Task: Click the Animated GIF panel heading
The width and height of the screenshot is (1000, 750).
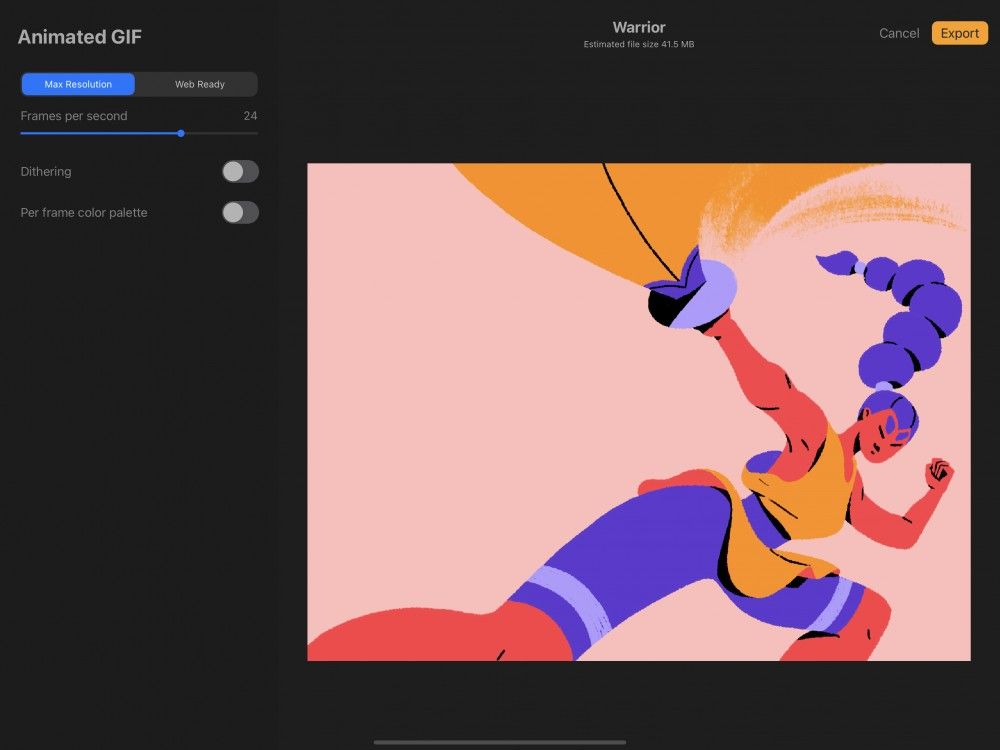Action: pos(79,36)
